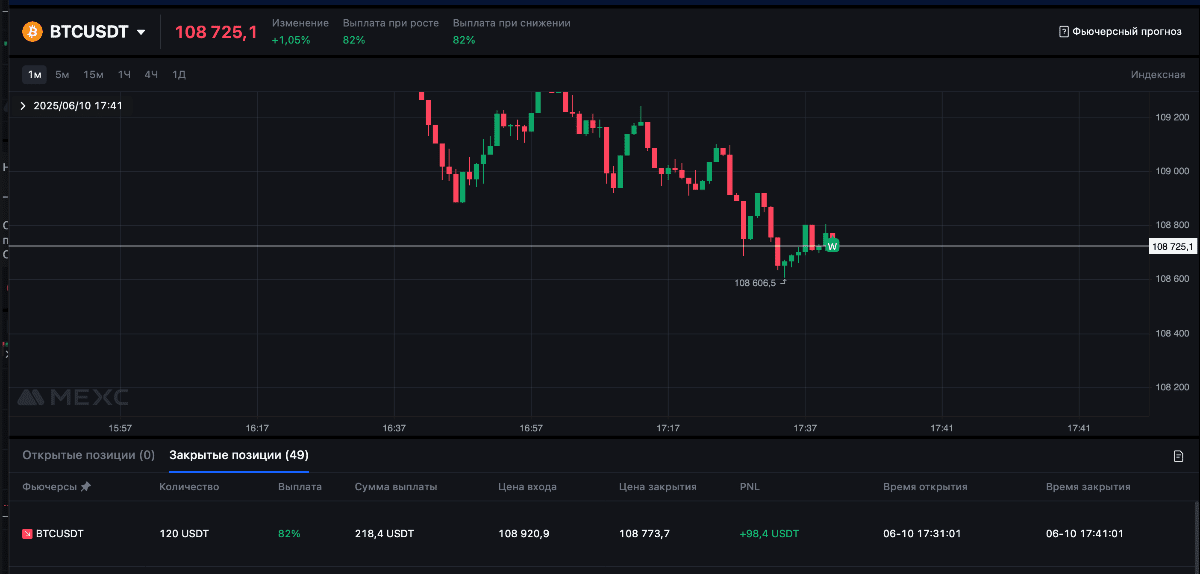Viewport: 1200px width, 574px height.
Task: Click the Выплата при снижении label
Action: (x=512, y=23)
